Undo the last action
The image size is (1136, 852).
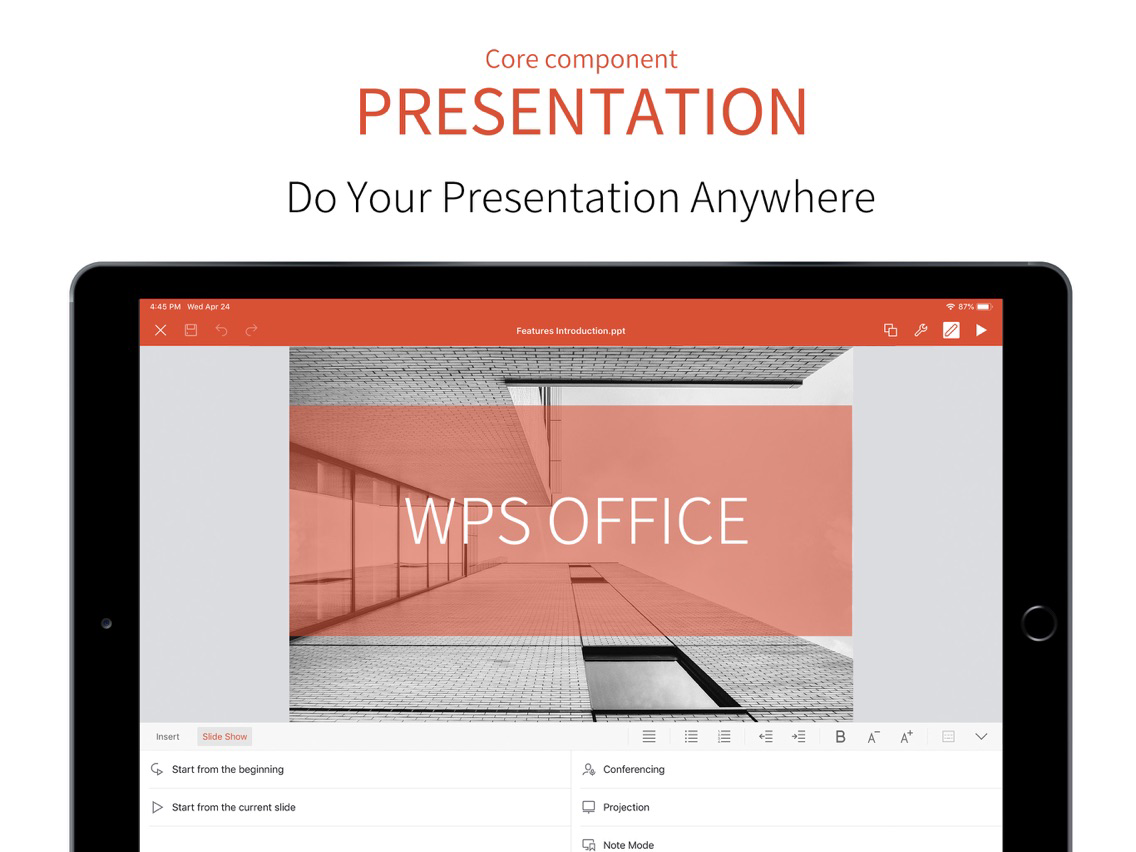(220, 330)
